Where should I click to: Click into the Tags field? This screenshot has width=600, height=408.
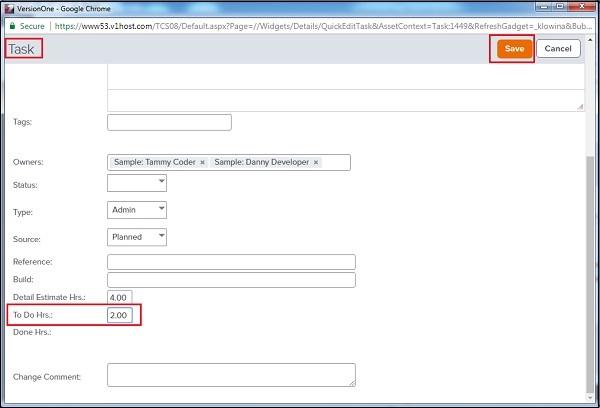(169, 122)
